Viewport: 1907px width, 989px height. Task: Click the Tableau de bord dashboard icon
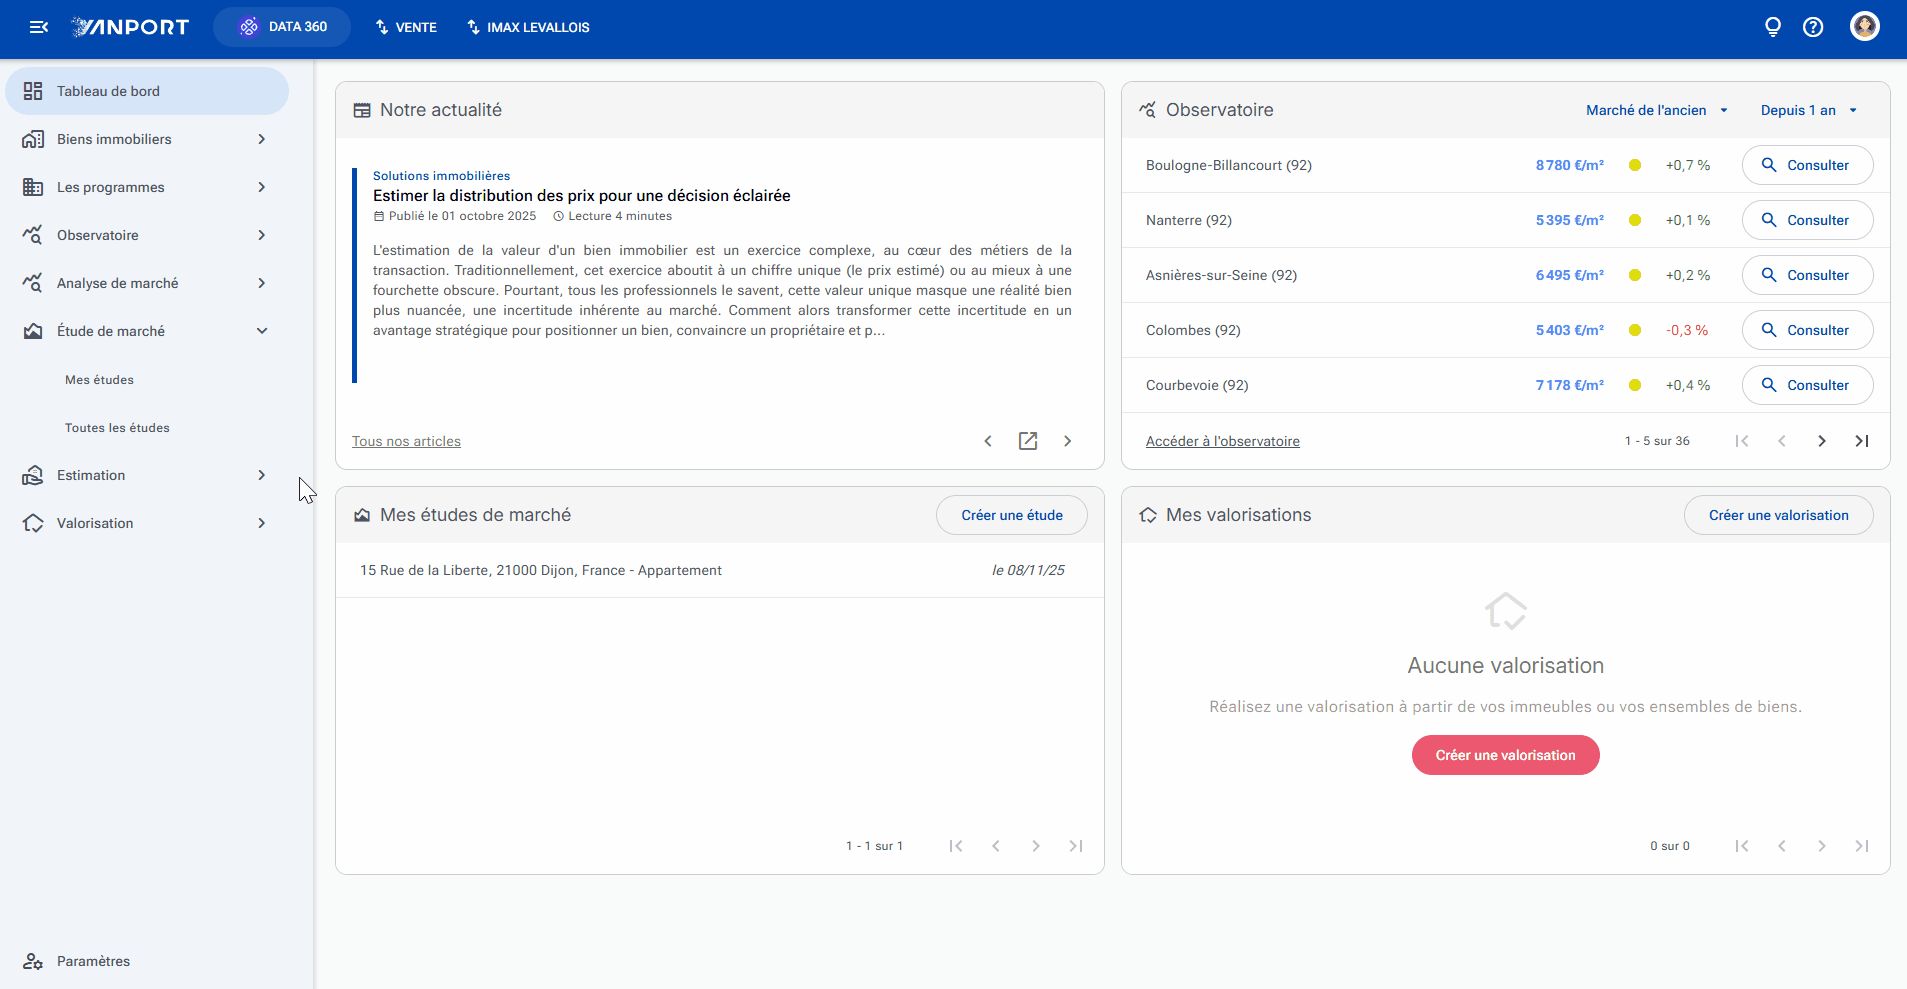pyautogui.click(x=33, y=91)
